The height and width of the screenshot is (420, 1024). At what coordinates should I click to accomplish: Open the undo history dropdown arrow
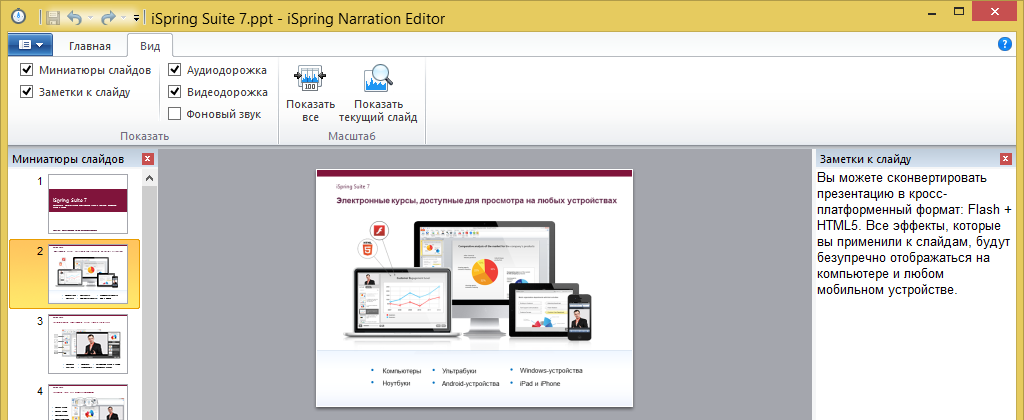[x=89, y=18]
